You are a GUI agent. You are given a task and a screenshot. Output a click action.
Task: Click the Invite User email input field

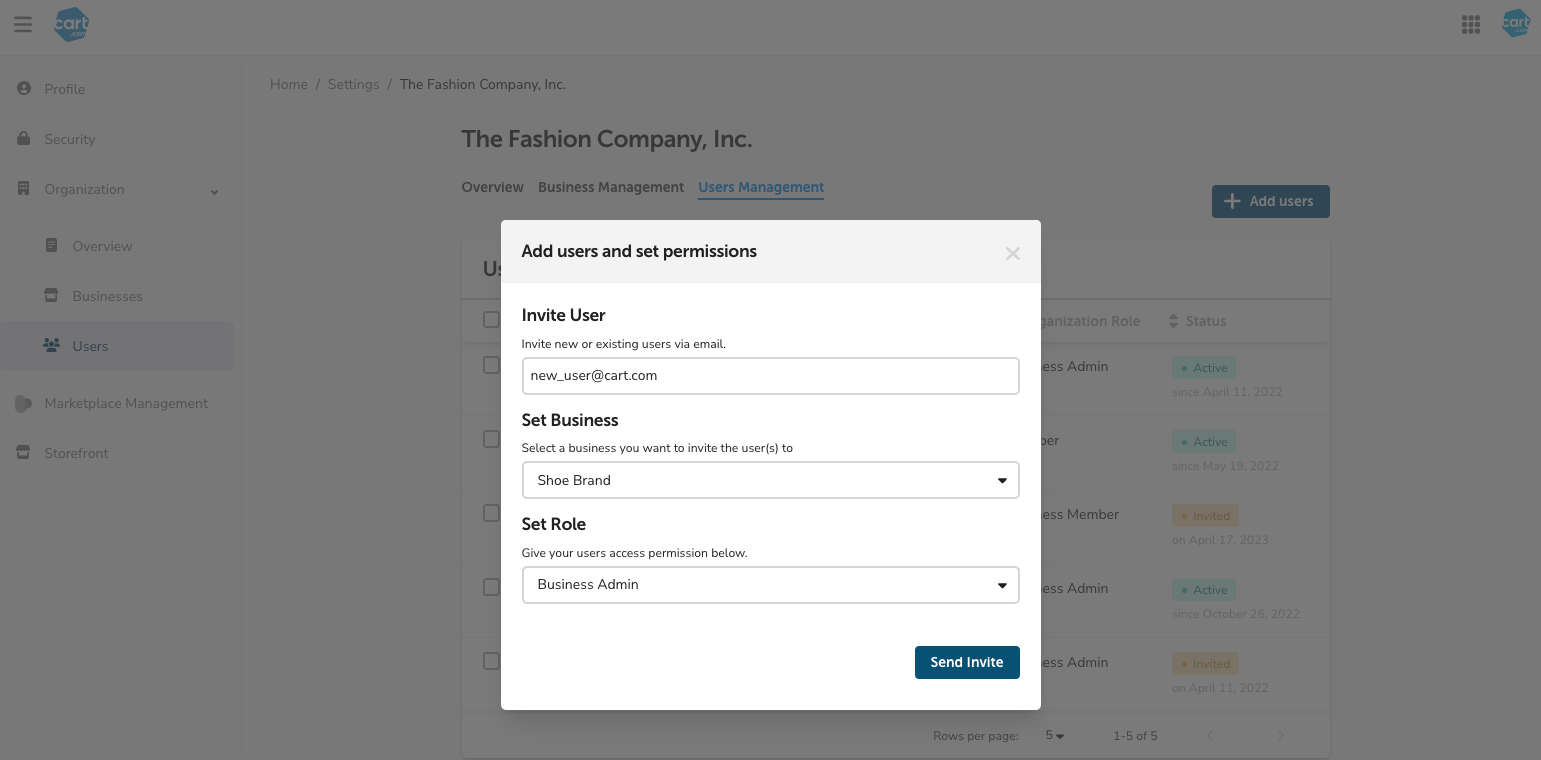coord(770,376)
